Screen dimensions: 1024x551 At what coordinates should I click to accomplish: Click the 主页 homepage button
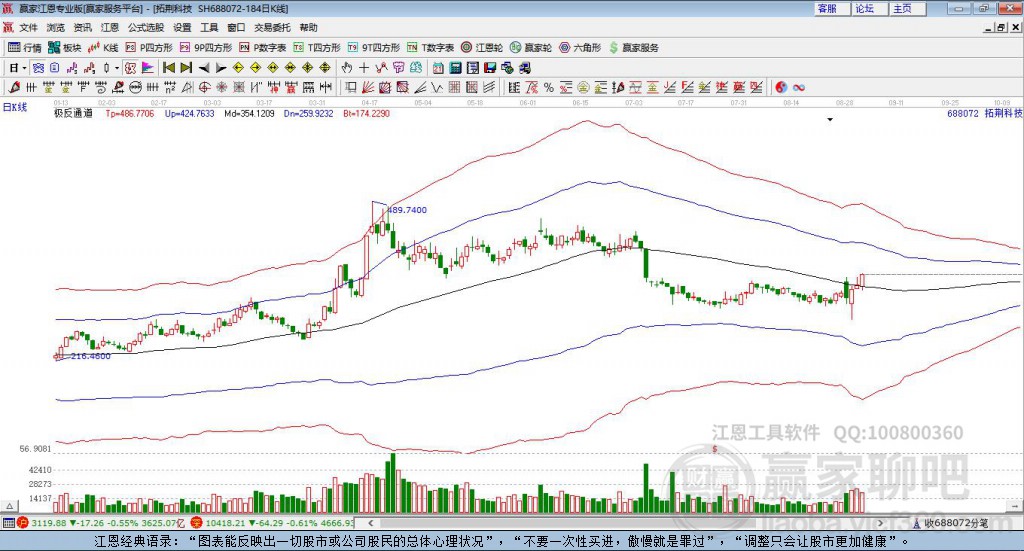(x=908, y=8)
